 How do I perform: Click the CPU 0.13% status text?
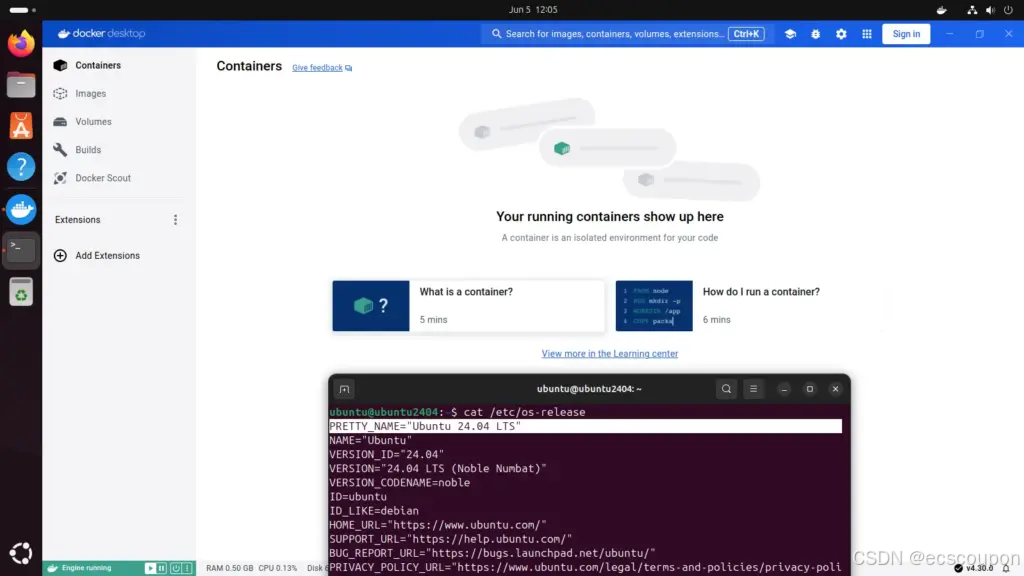[278, 568]
